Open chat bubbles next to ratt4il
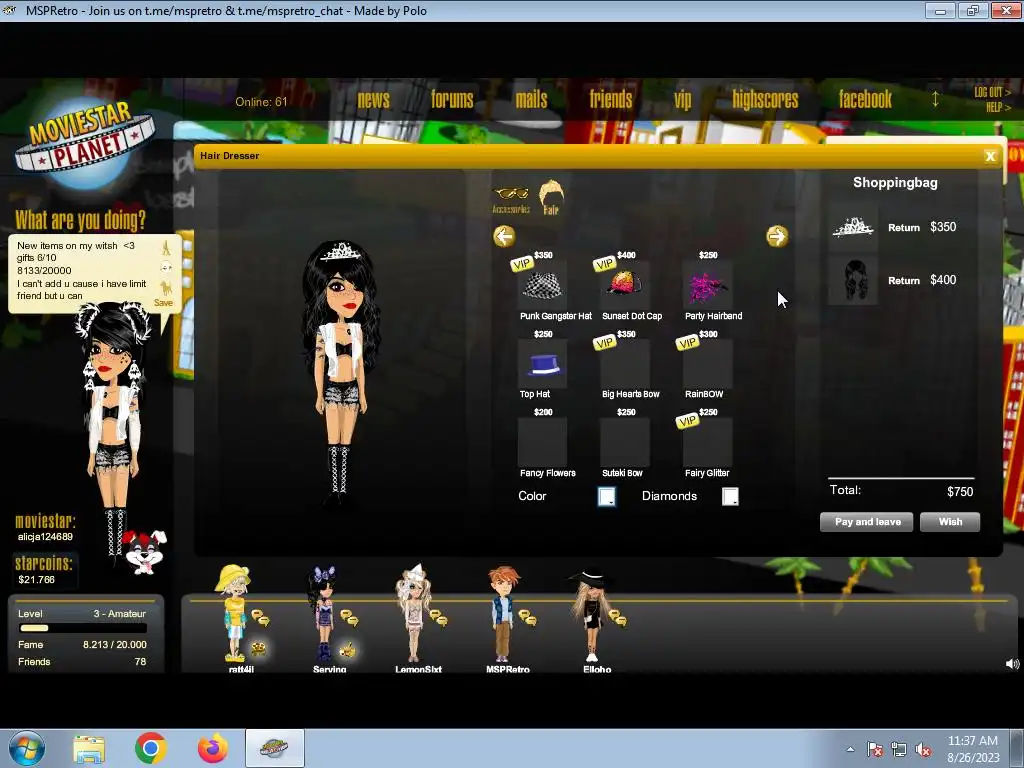Image resolution: width=1024 pixels, height=768 pixels. point(261,618)
